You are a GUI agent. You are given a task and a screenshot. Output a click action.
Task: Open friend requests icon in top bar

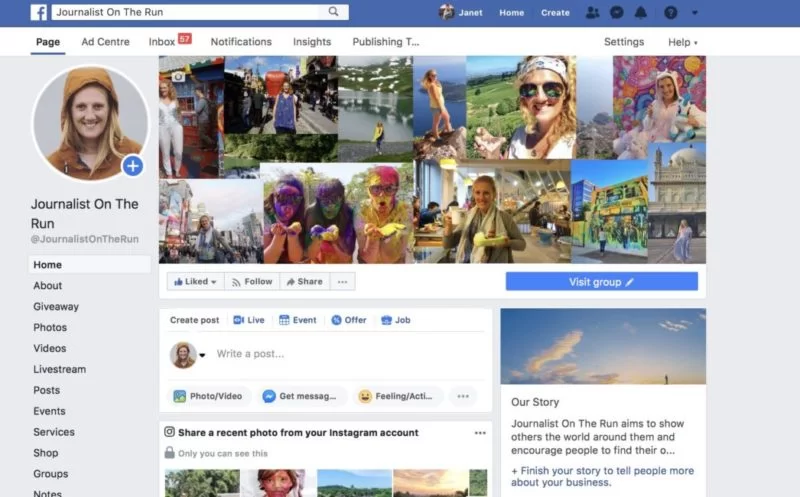pyautogui.click(x=592, y=13)
